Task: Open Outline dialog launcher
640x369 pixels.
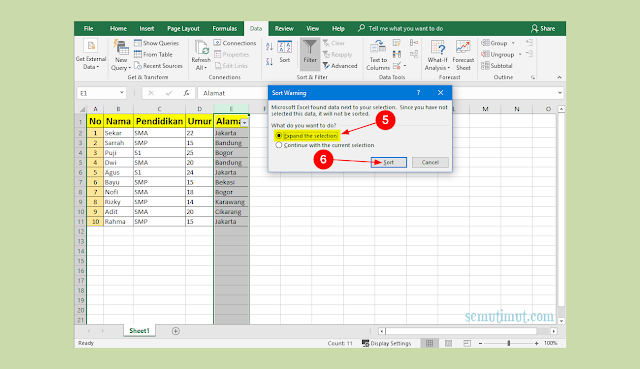Action: point(533,78)
